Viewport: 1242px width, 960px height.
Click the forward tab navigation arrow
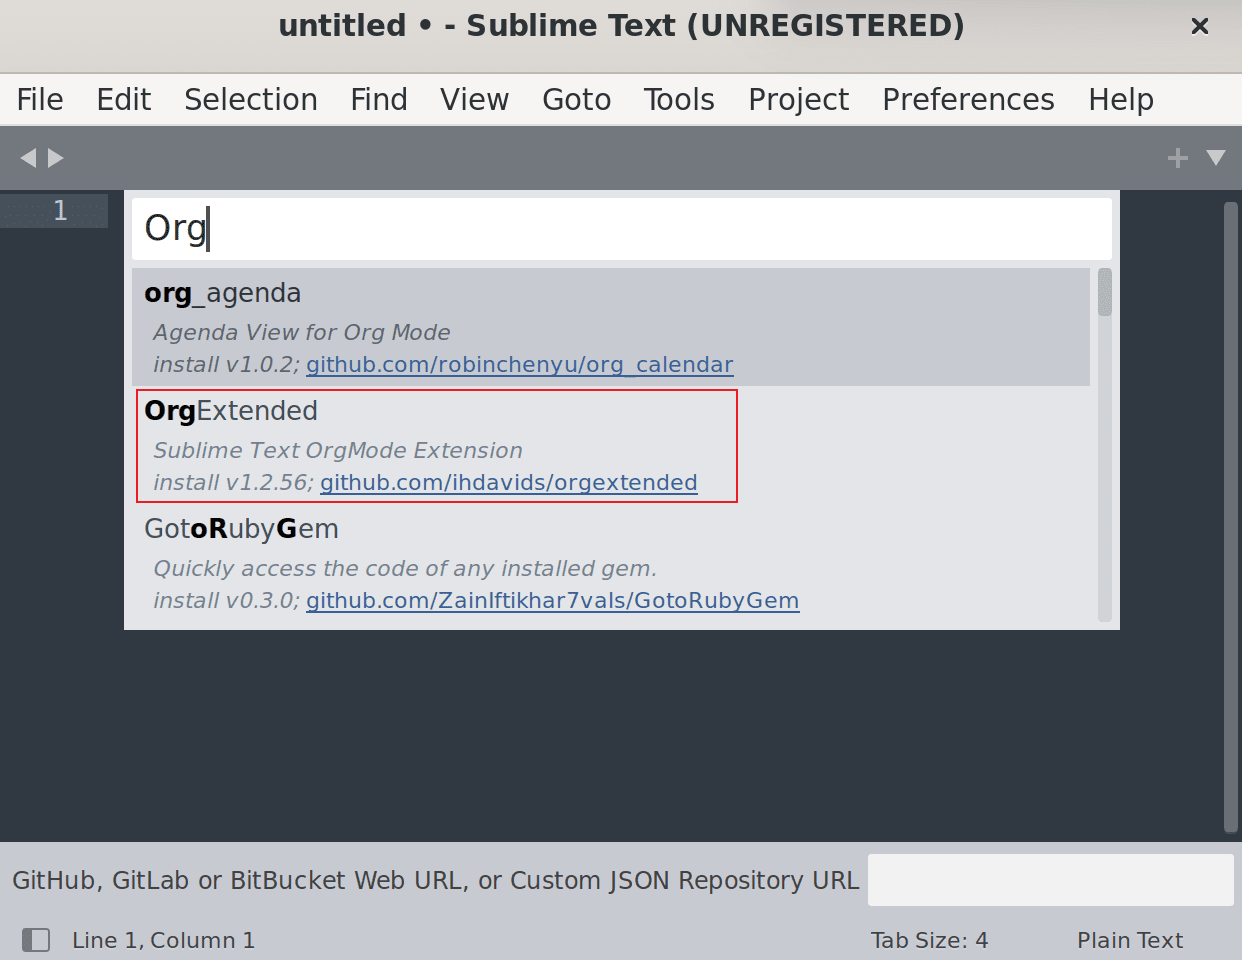tap(56, 158)
